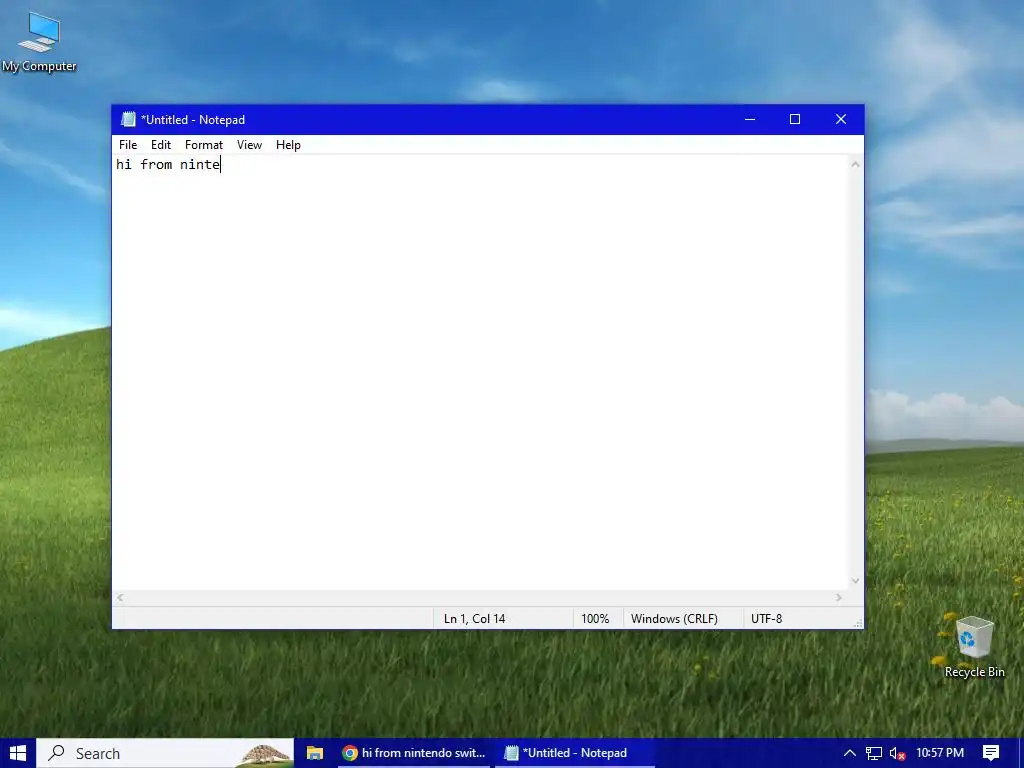Viewport: 1024px width, 768px height.
Task: Show hidden system tray icons
Action: point(849,753)
